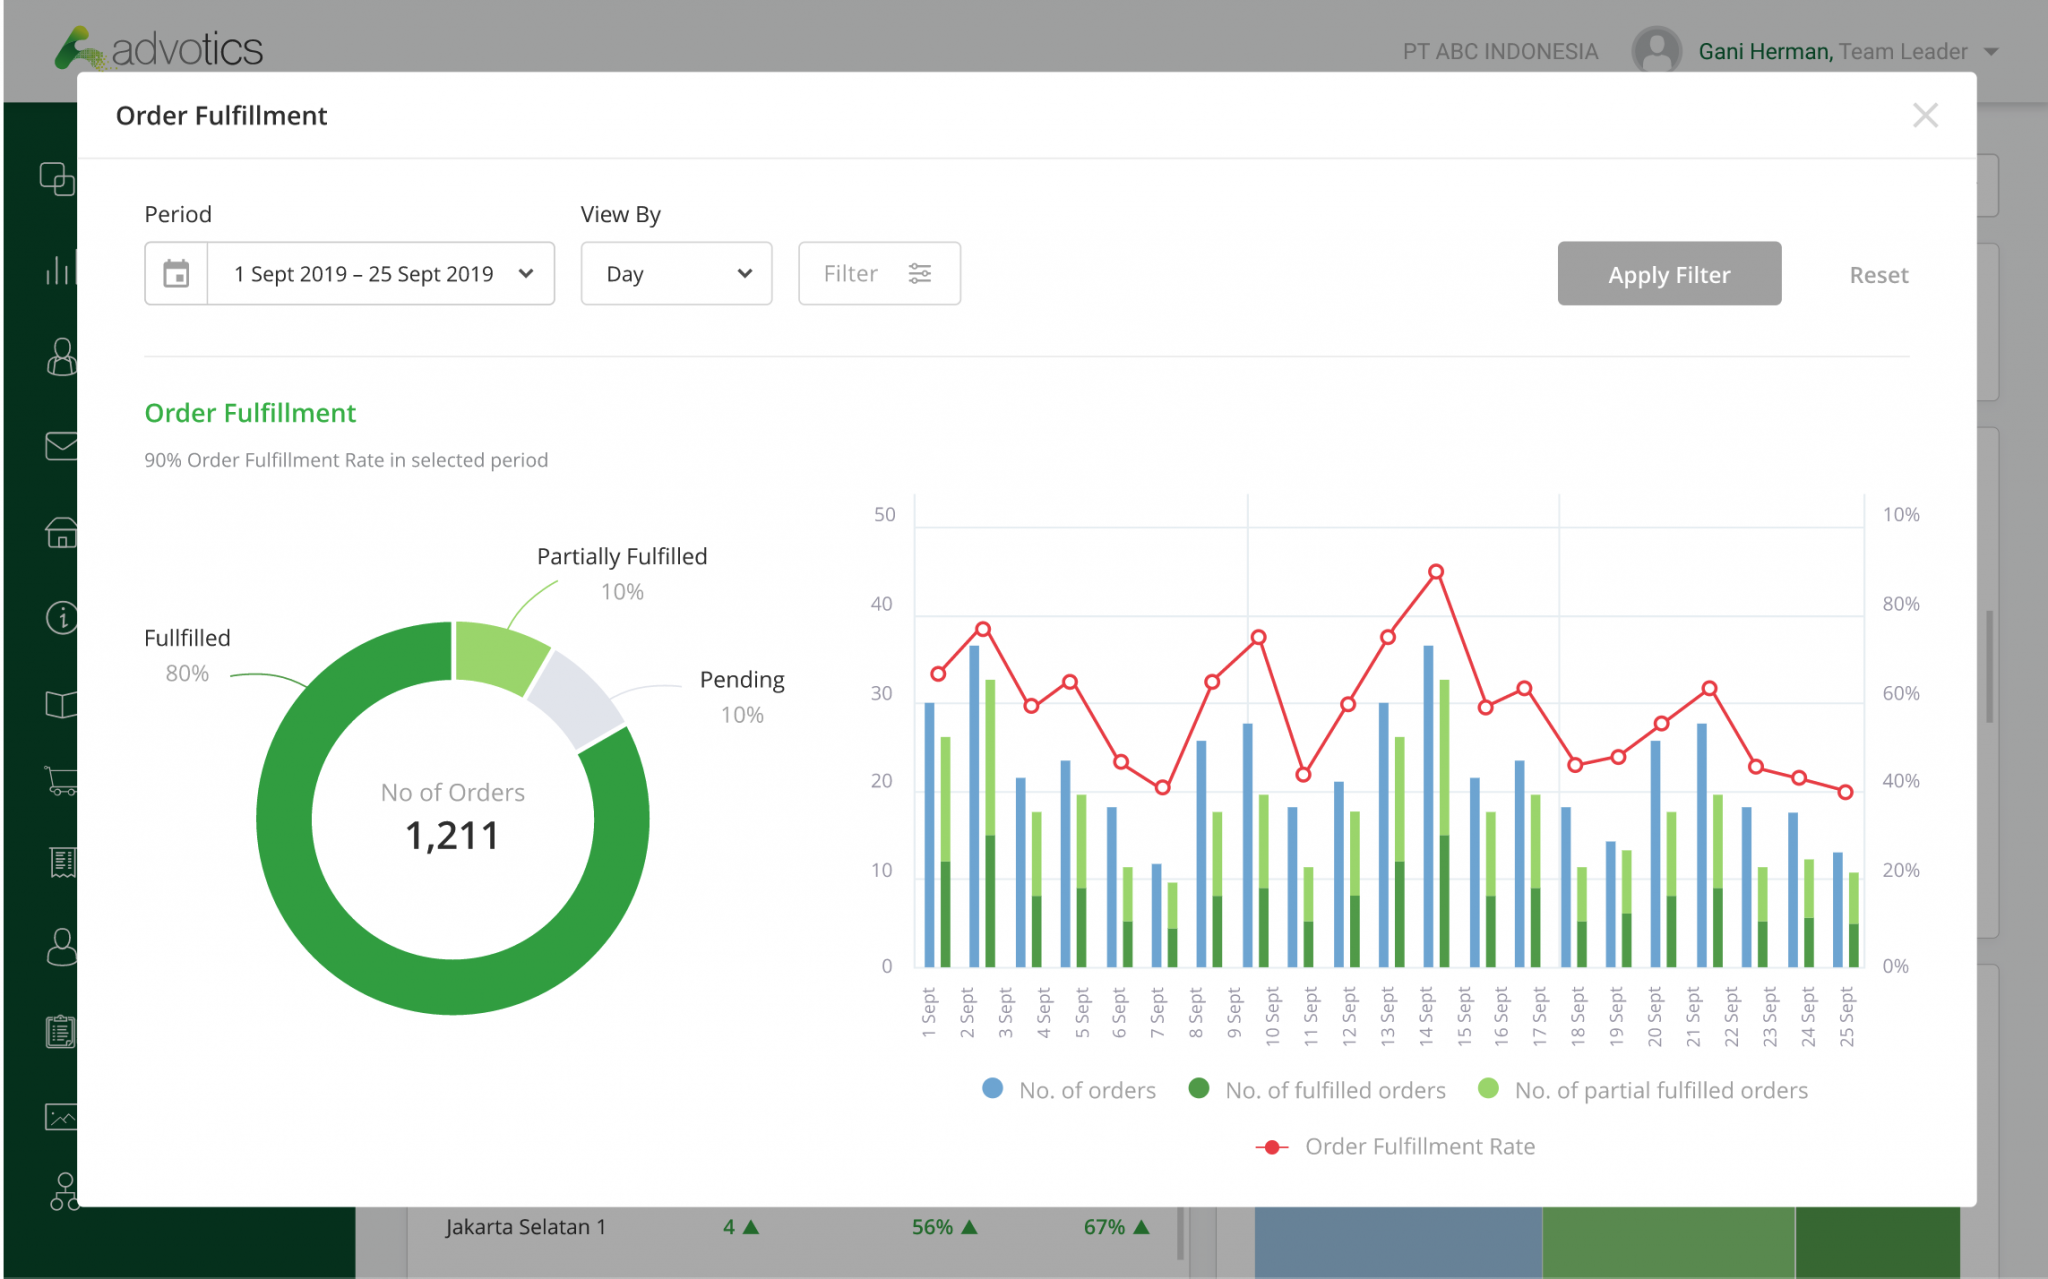Open the bar chart sidebar icon
This screenshot has width=2048, height=1279.
(59, 270)
